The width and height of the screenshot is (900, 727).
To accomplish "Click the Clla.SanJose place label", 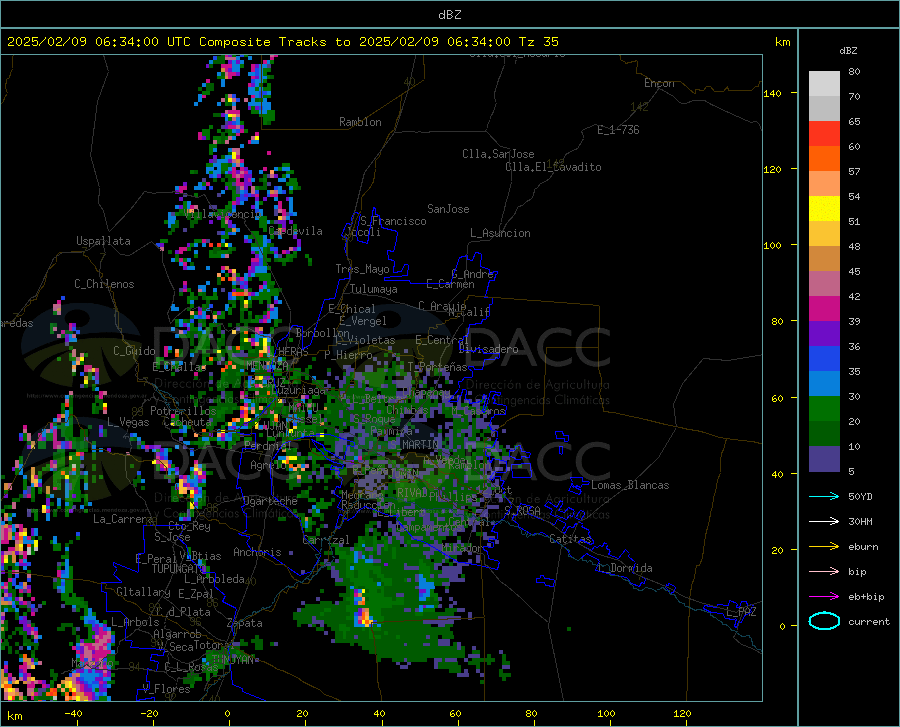I will 498,154.
